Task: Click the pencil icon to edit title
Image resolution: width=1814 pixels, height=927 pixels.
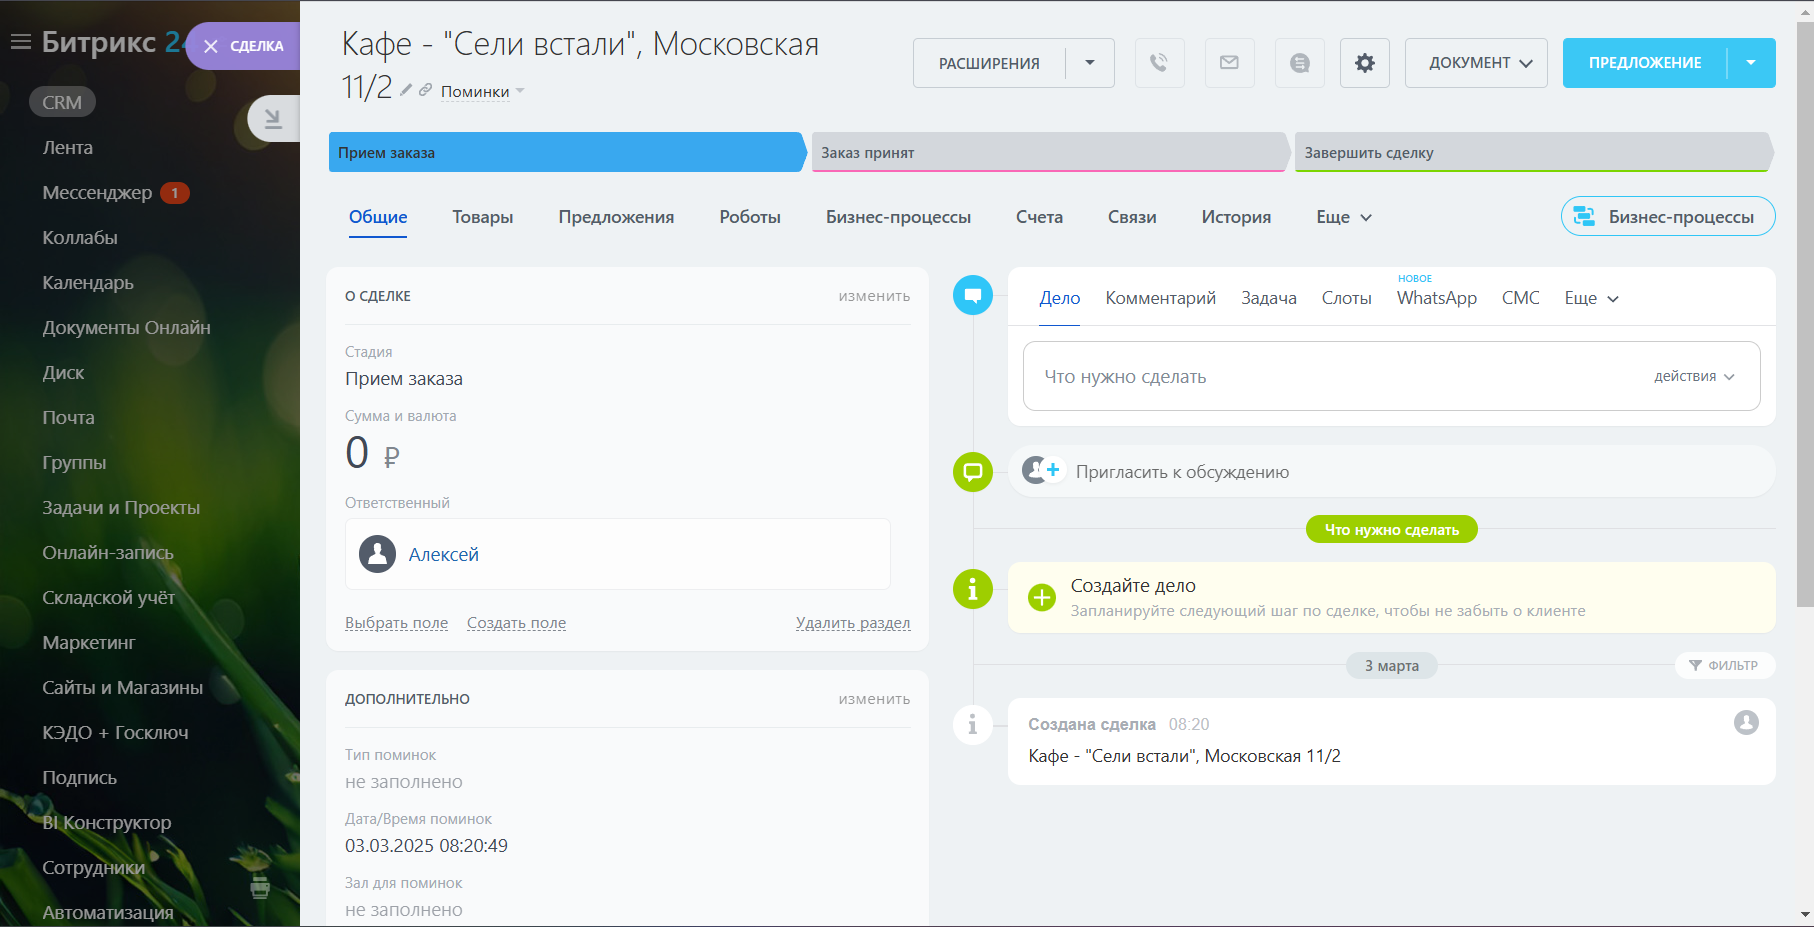Action: 406,90
